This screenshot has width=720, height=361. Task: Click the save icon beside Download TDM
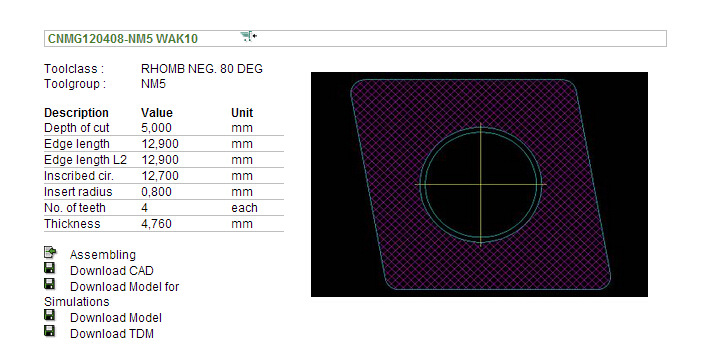[x=50, y=331]
